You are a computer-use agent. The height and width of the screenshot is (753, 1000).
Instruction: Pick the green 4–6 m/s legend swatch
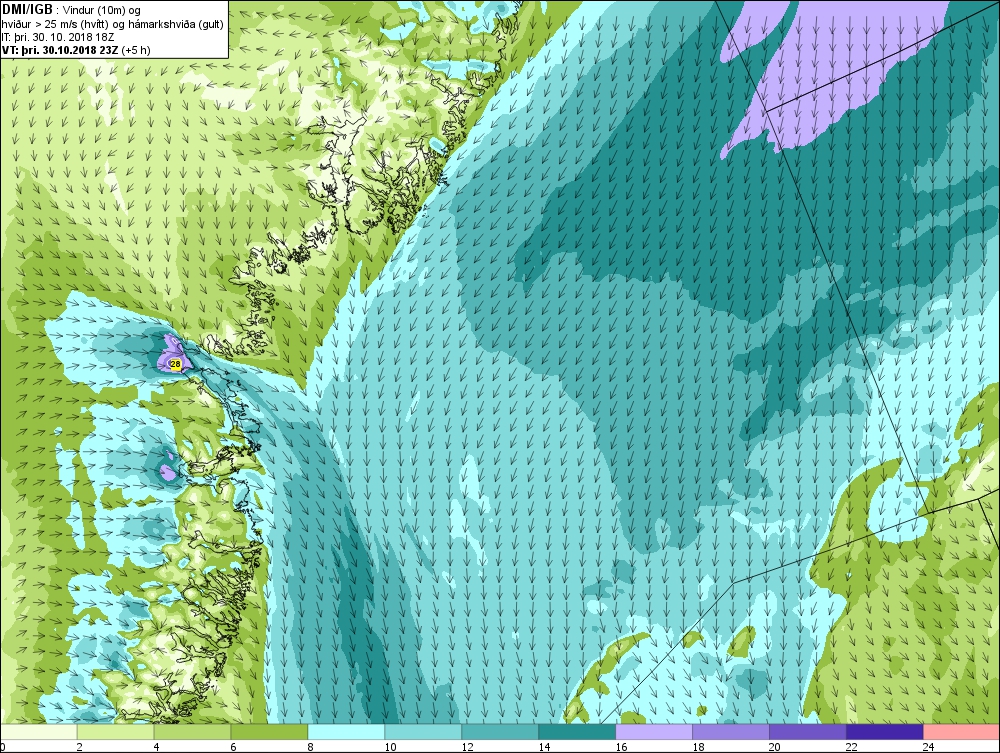(x=192, y=731)
